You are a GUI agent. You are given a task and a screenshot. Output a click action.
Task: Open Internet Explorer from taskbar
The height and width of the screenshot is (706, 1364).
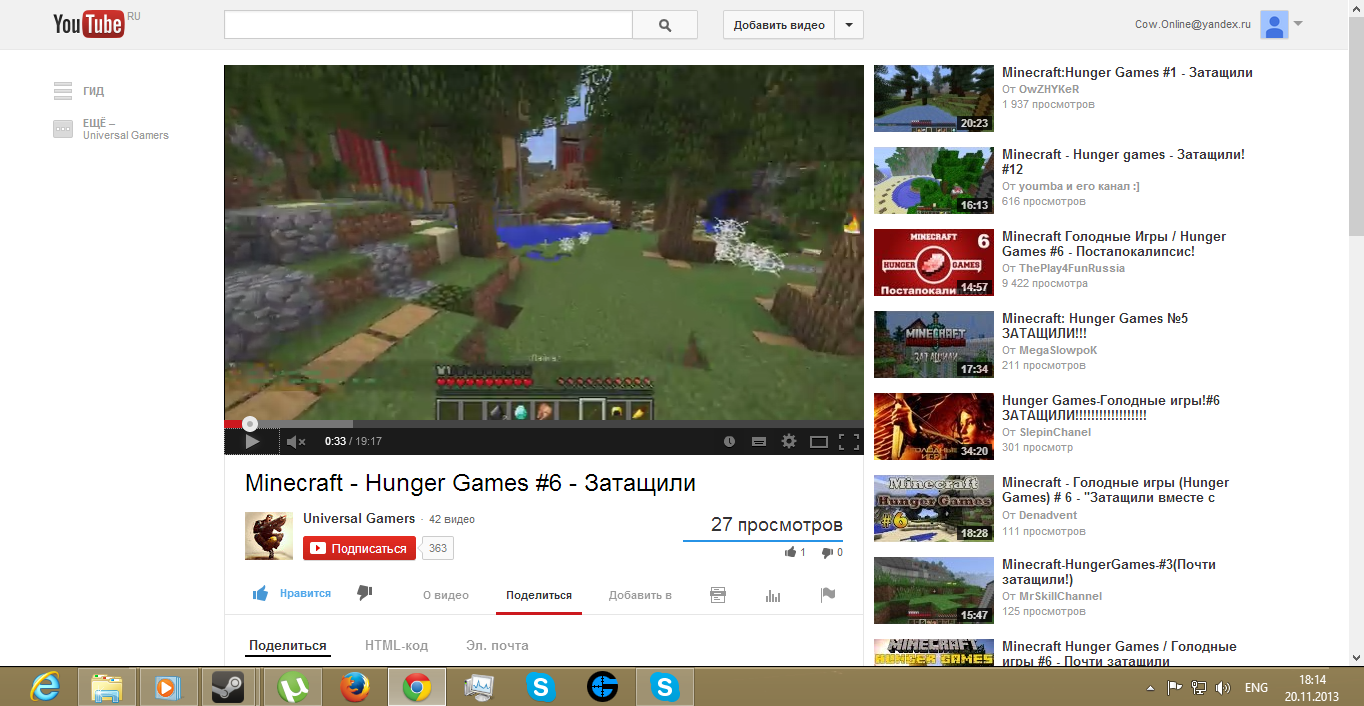pos(45,687)
